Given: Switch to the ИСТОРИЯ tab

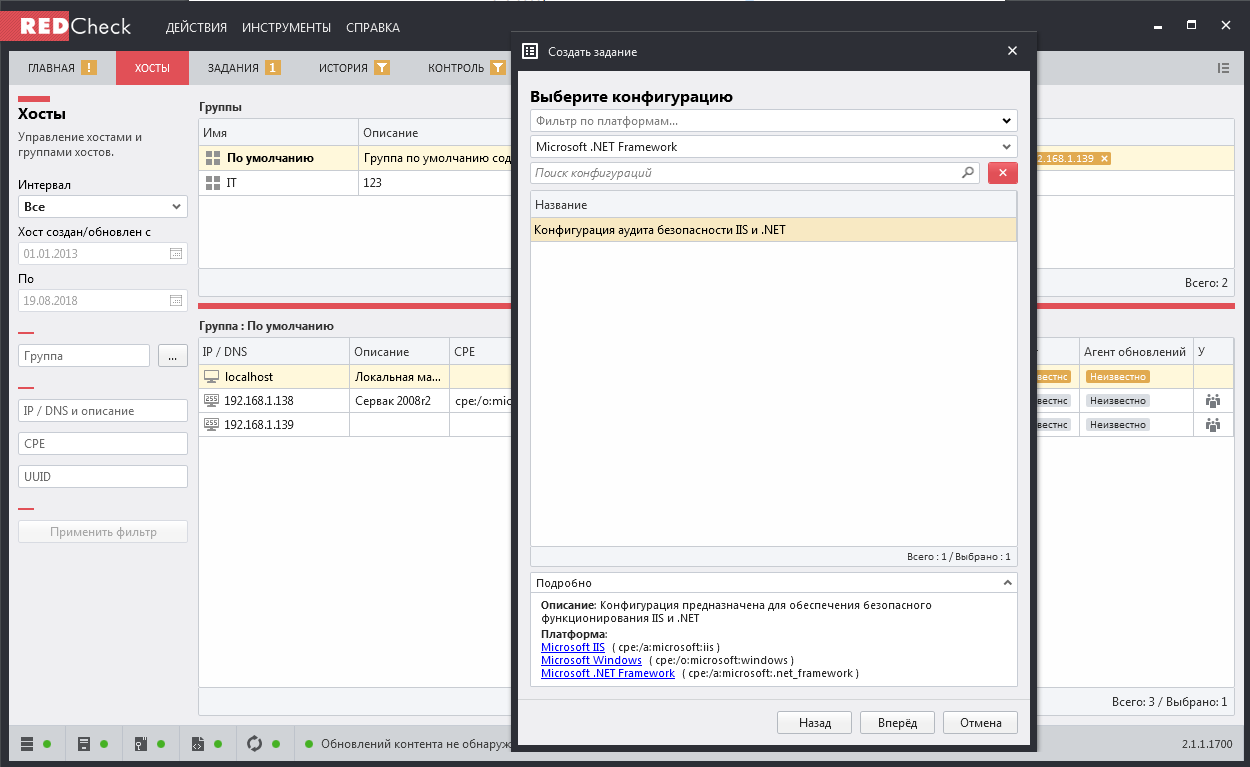Looking at the screenshot, I should coord(354,68).
